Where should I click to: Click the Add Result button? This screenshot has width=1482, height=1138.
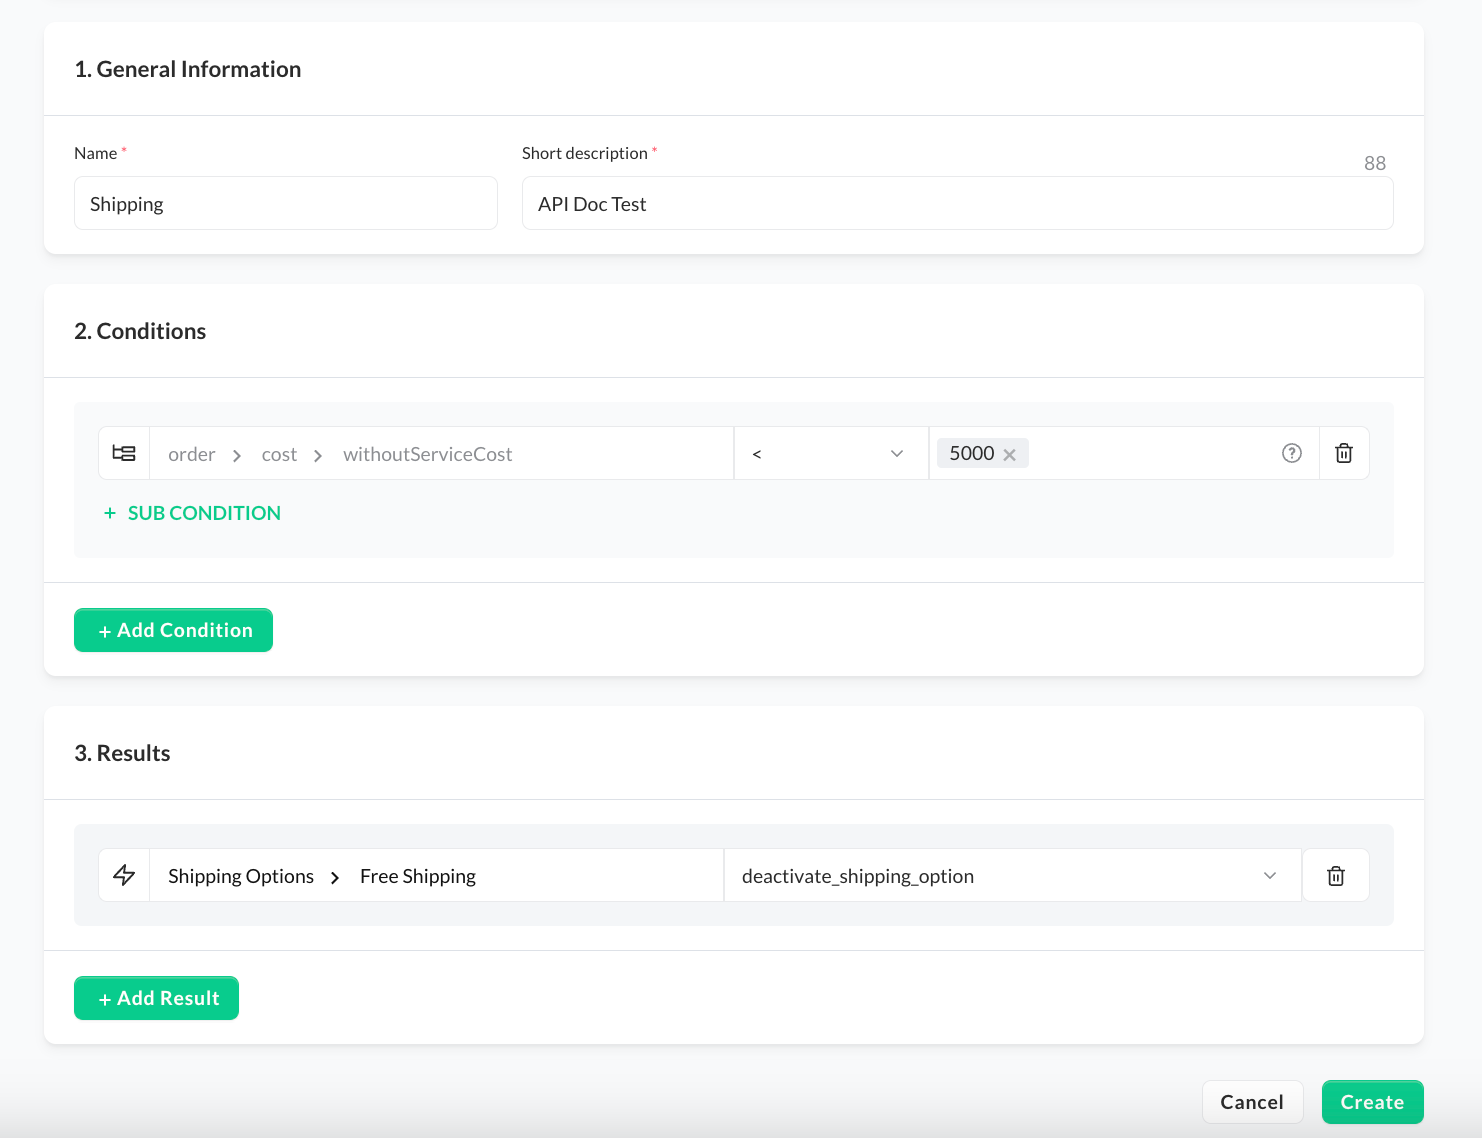(x=156, y=998)
